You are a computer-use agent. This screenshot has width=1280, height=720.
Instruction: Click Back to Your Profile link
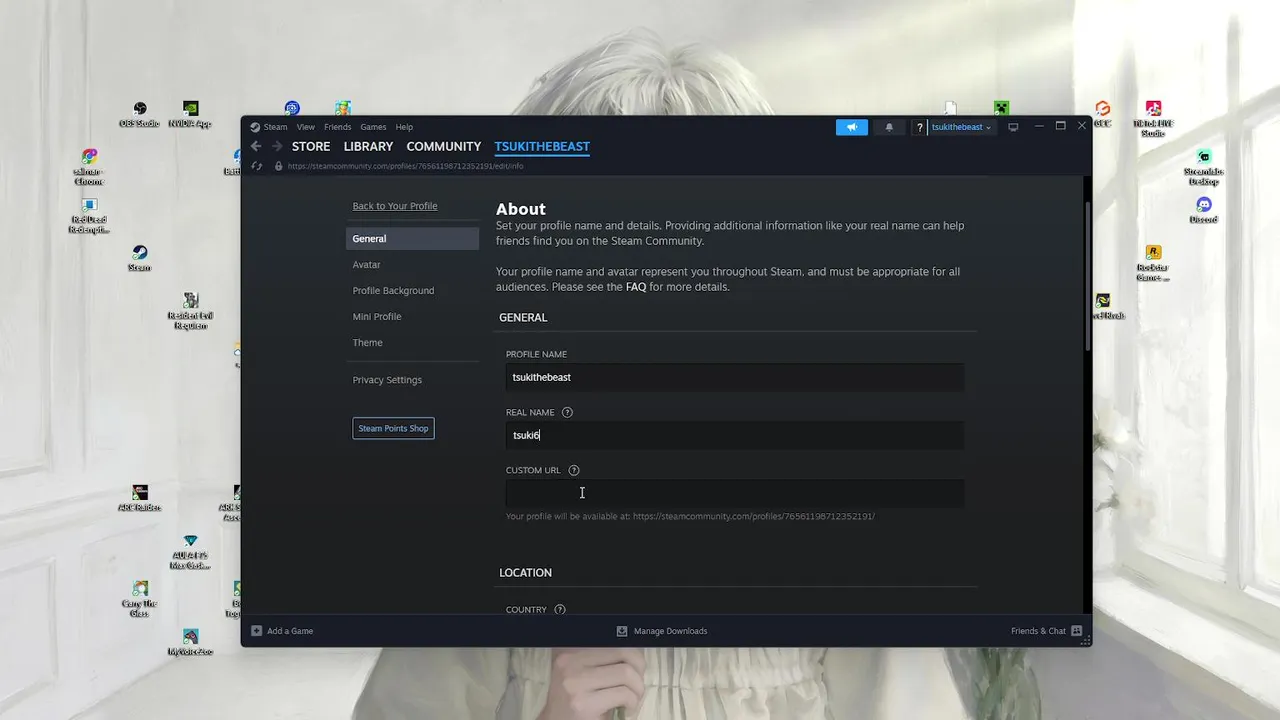point(395,206)
